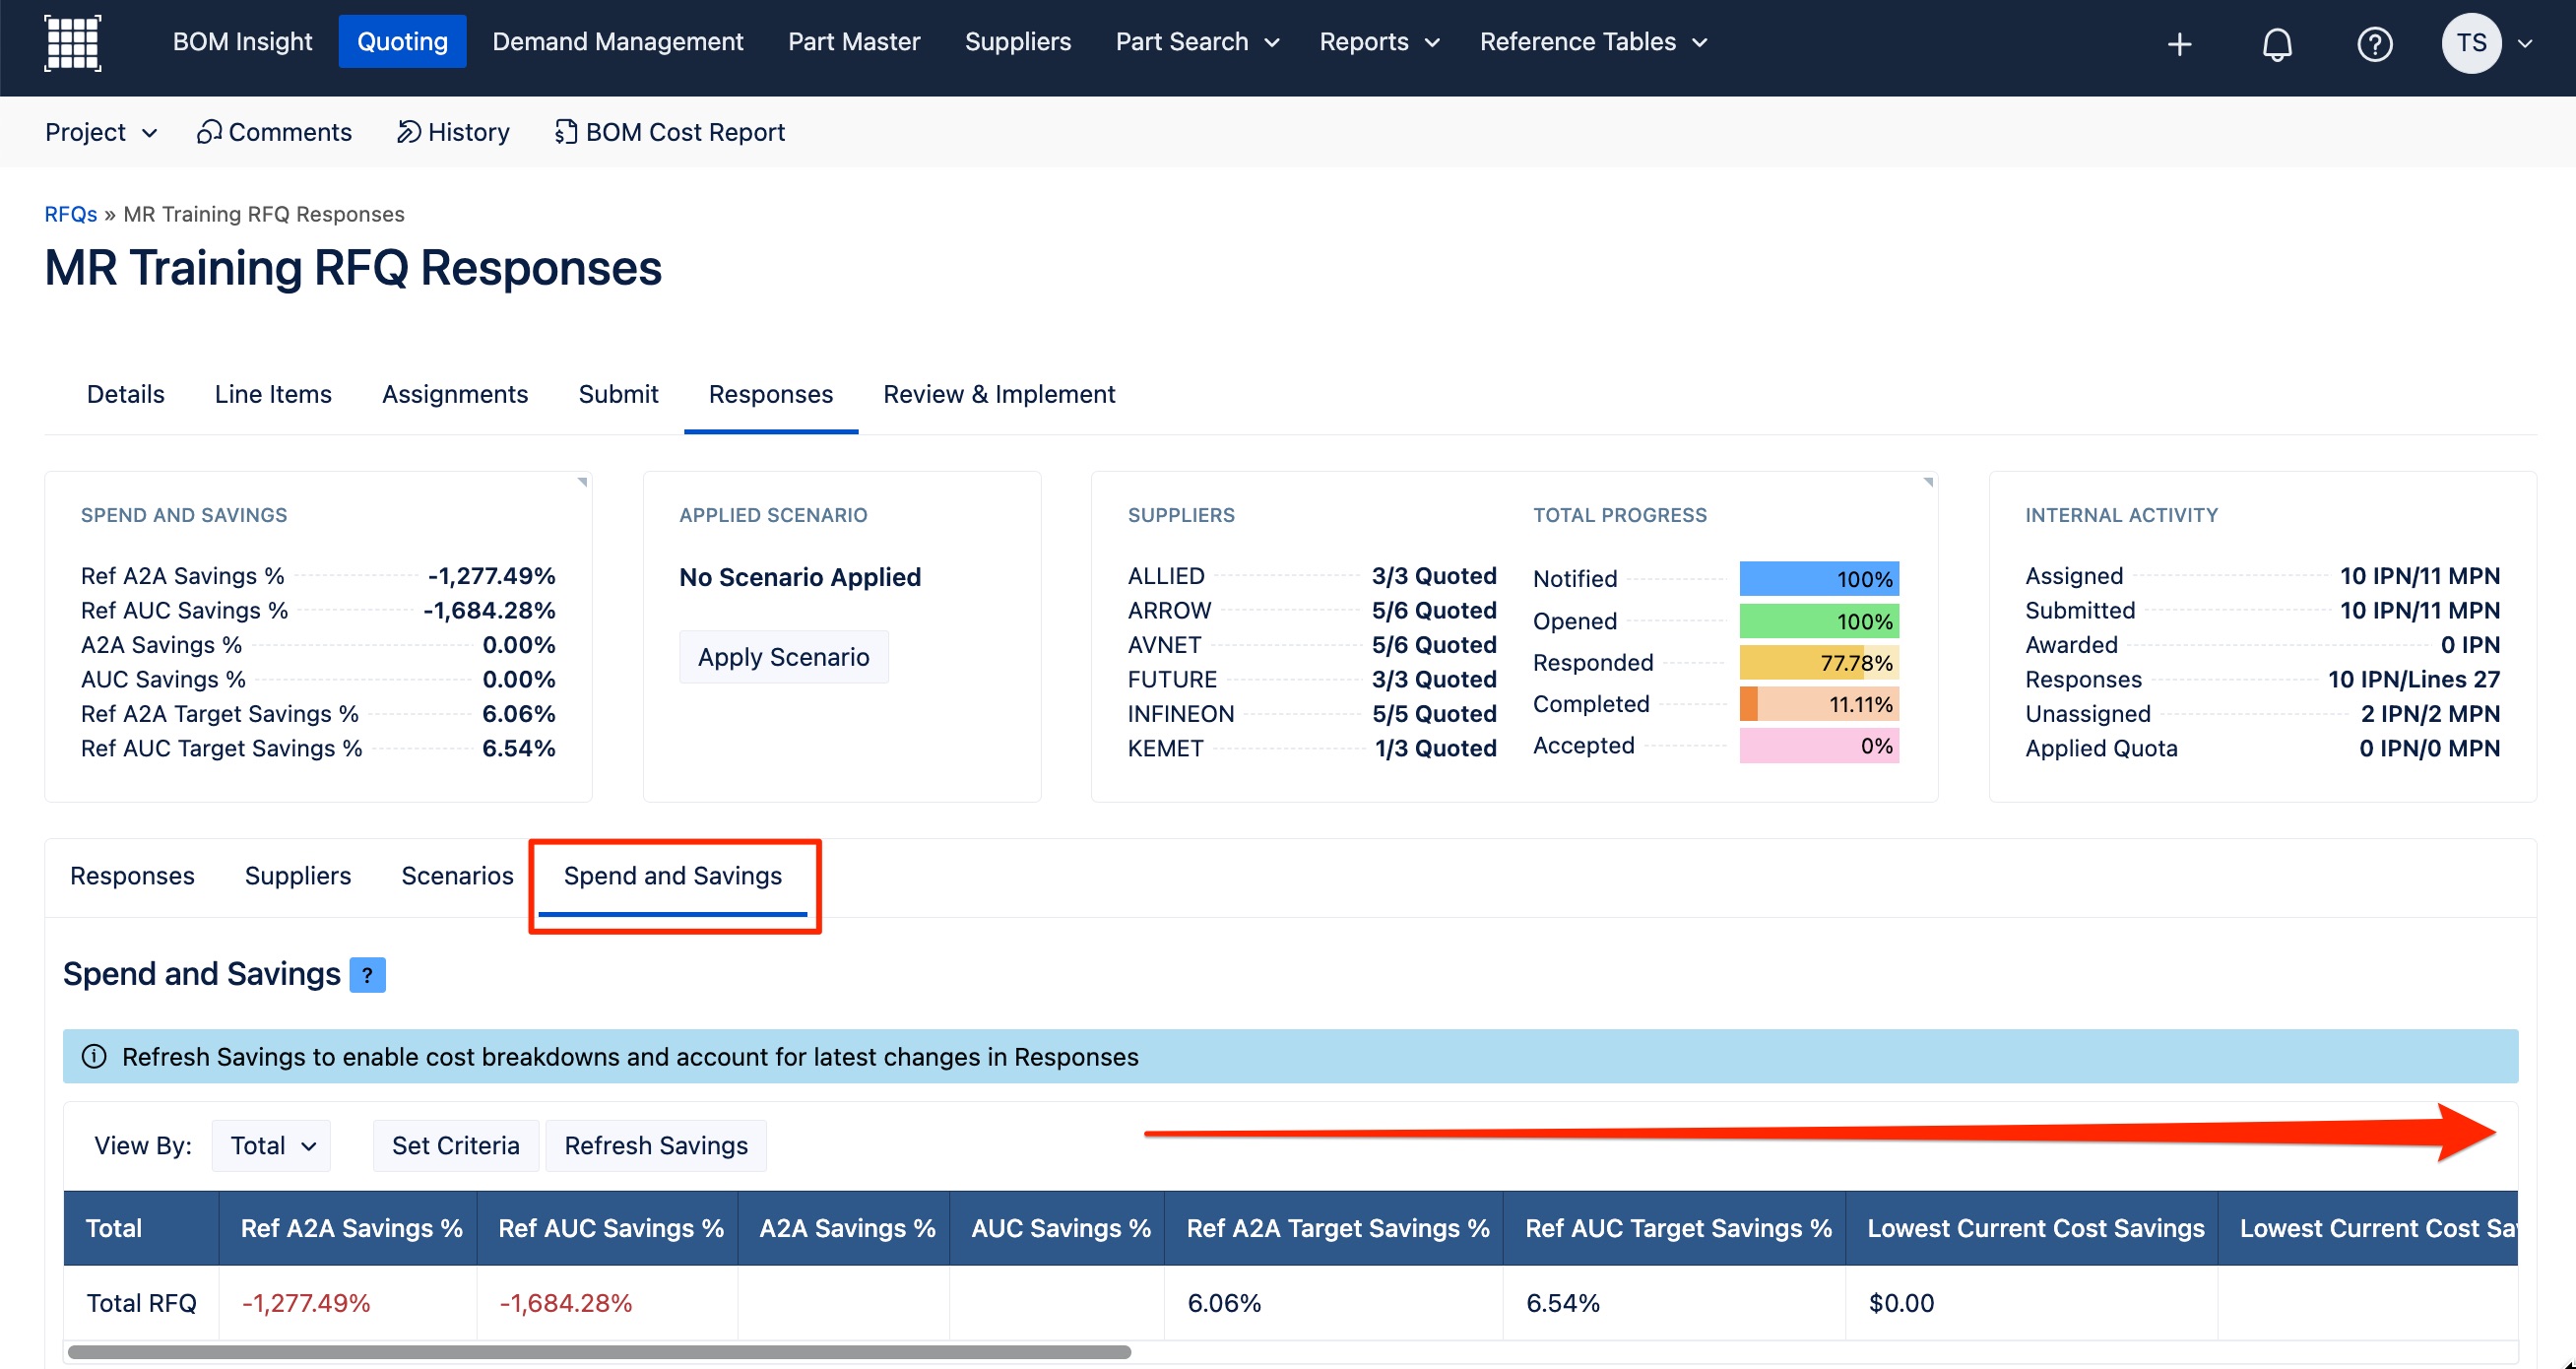The image size is (2576, 1369).
Task: Open the Review & Implement tab
Action: (999, 394)
